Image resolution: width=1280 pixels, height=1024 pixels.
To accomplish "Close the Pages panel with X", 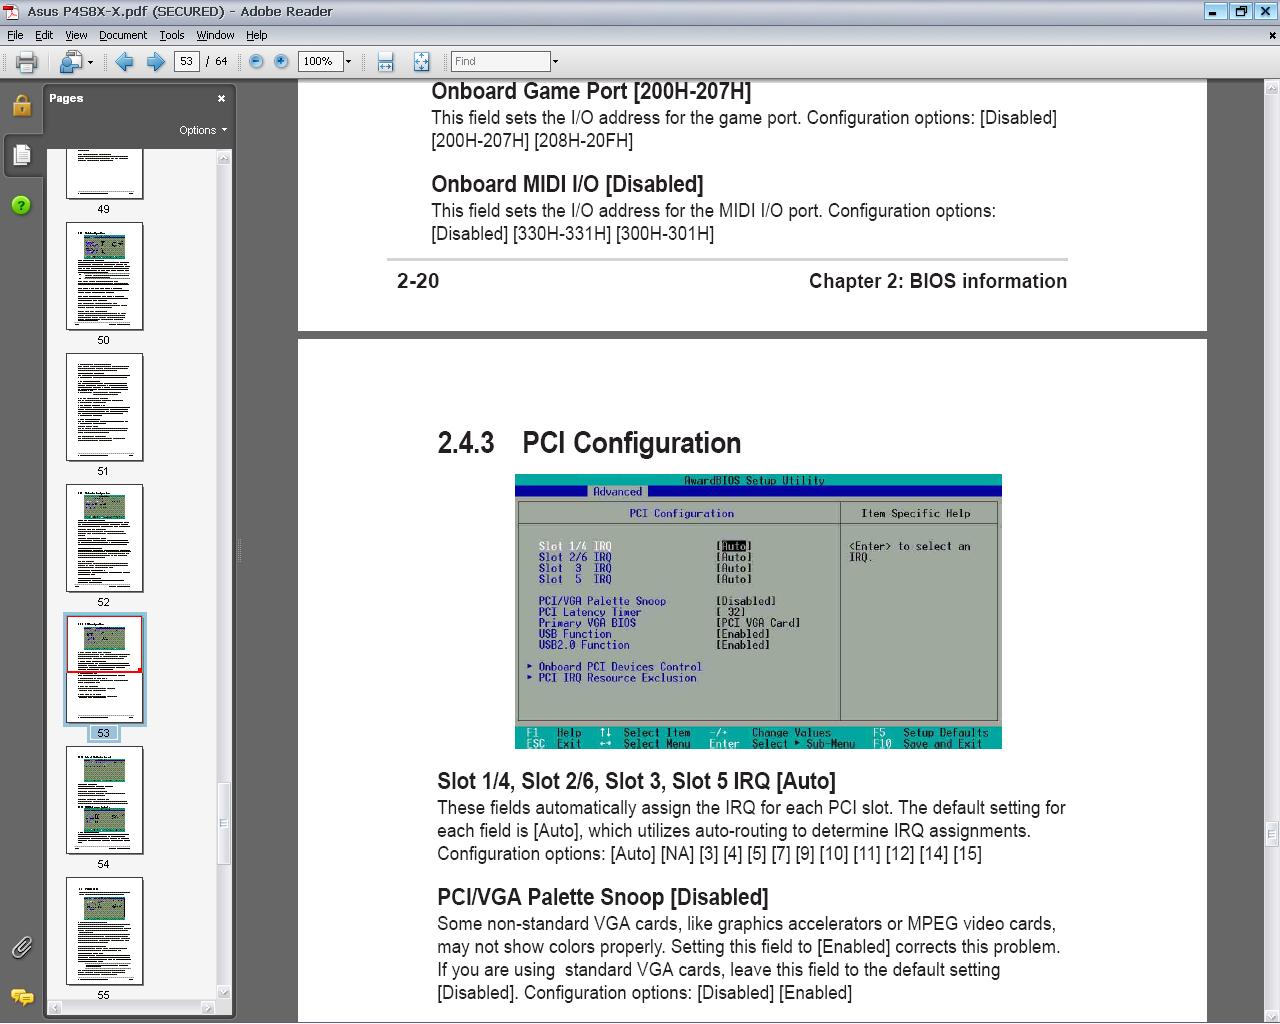I will coord(221,98).
